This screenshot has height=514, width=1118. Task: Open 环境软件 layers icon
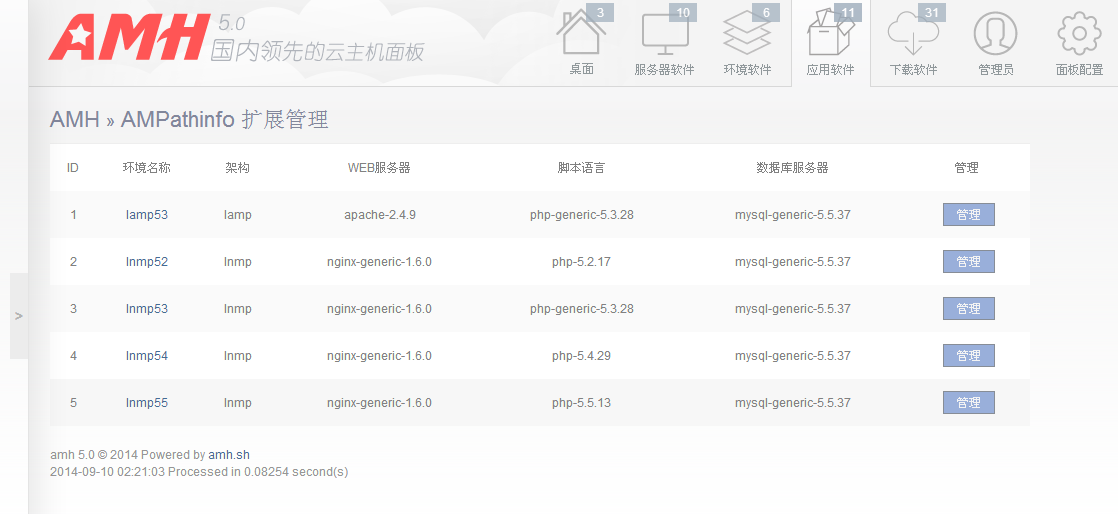pyautogui.click(x=747, y=35)
